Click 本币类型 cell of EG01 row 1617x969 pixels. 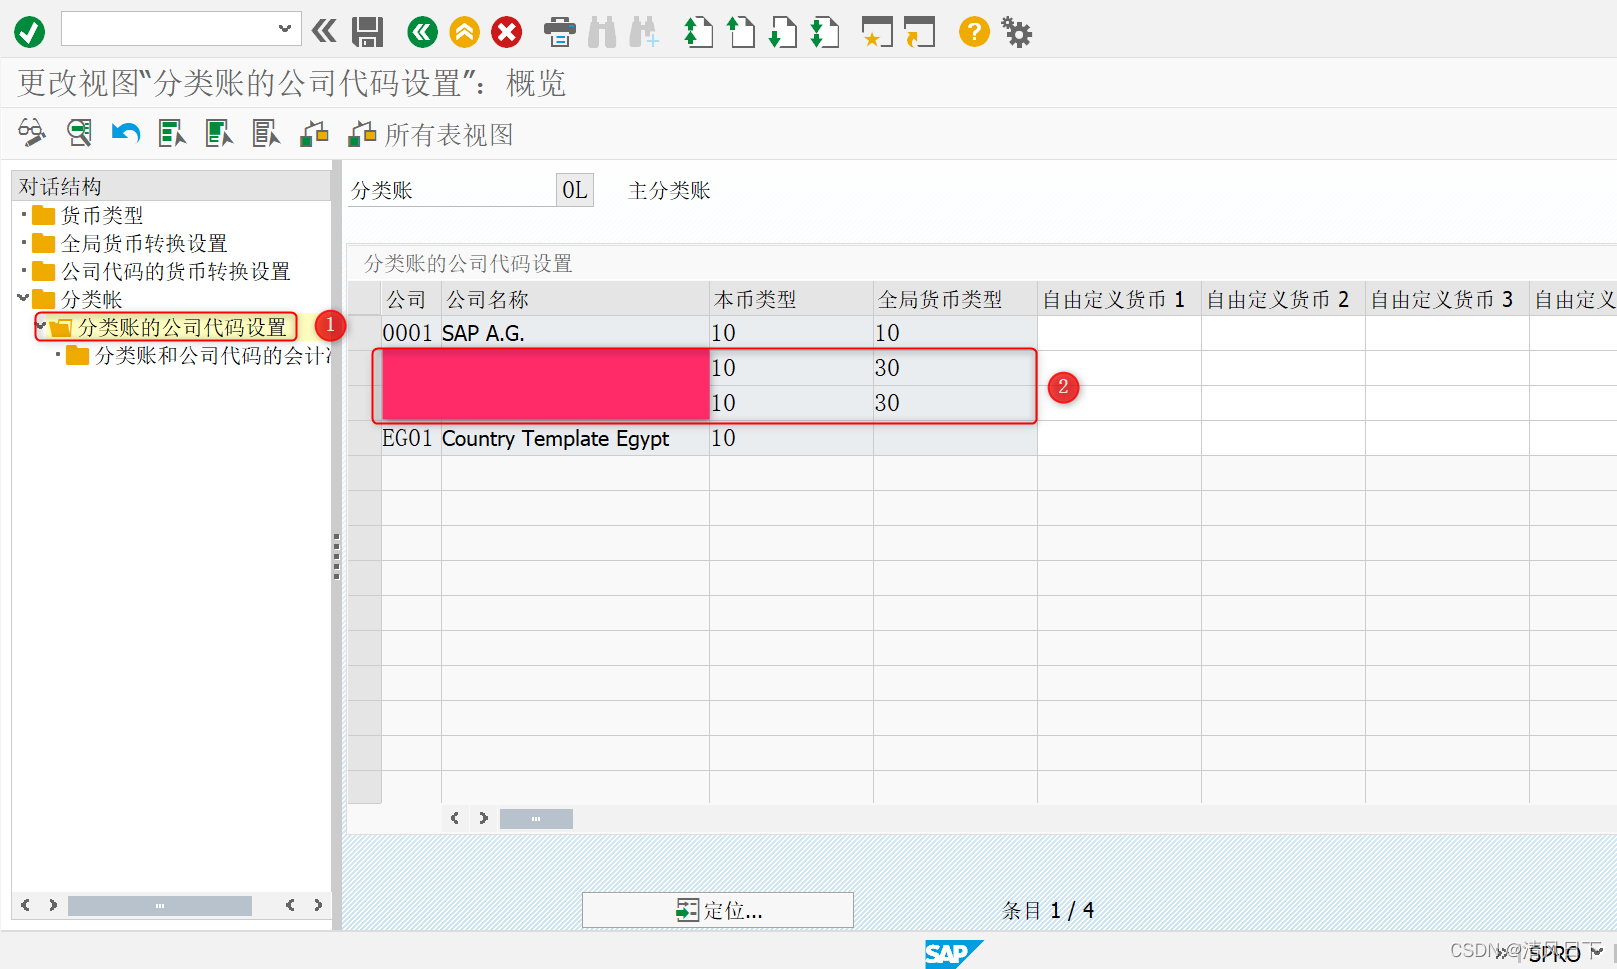pyautogui.click(x=791, y=438)
